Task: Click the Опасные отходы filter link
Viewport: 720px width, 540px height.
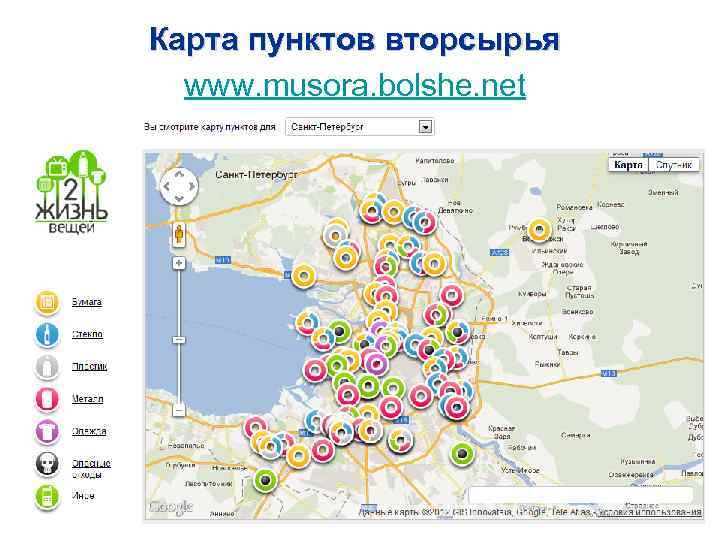Action: point(91,468)
